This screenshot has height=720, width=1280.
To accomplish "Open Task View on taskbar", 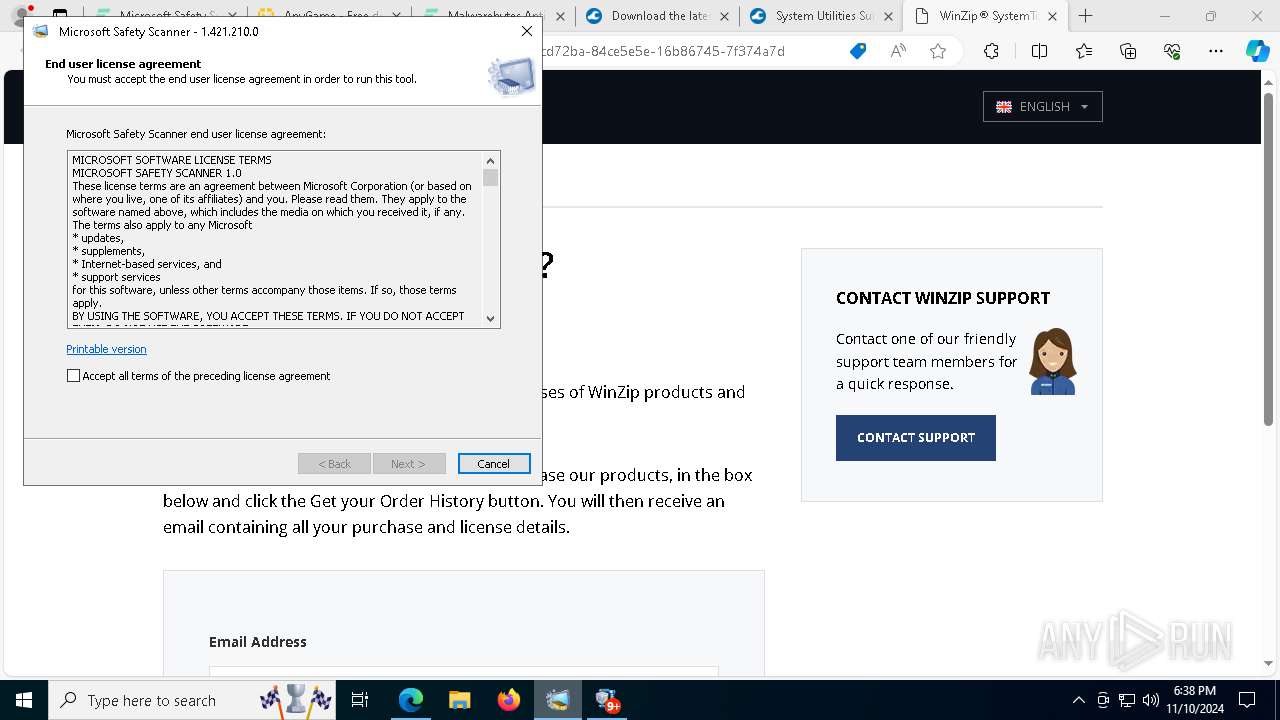I will tap(360, 700).
